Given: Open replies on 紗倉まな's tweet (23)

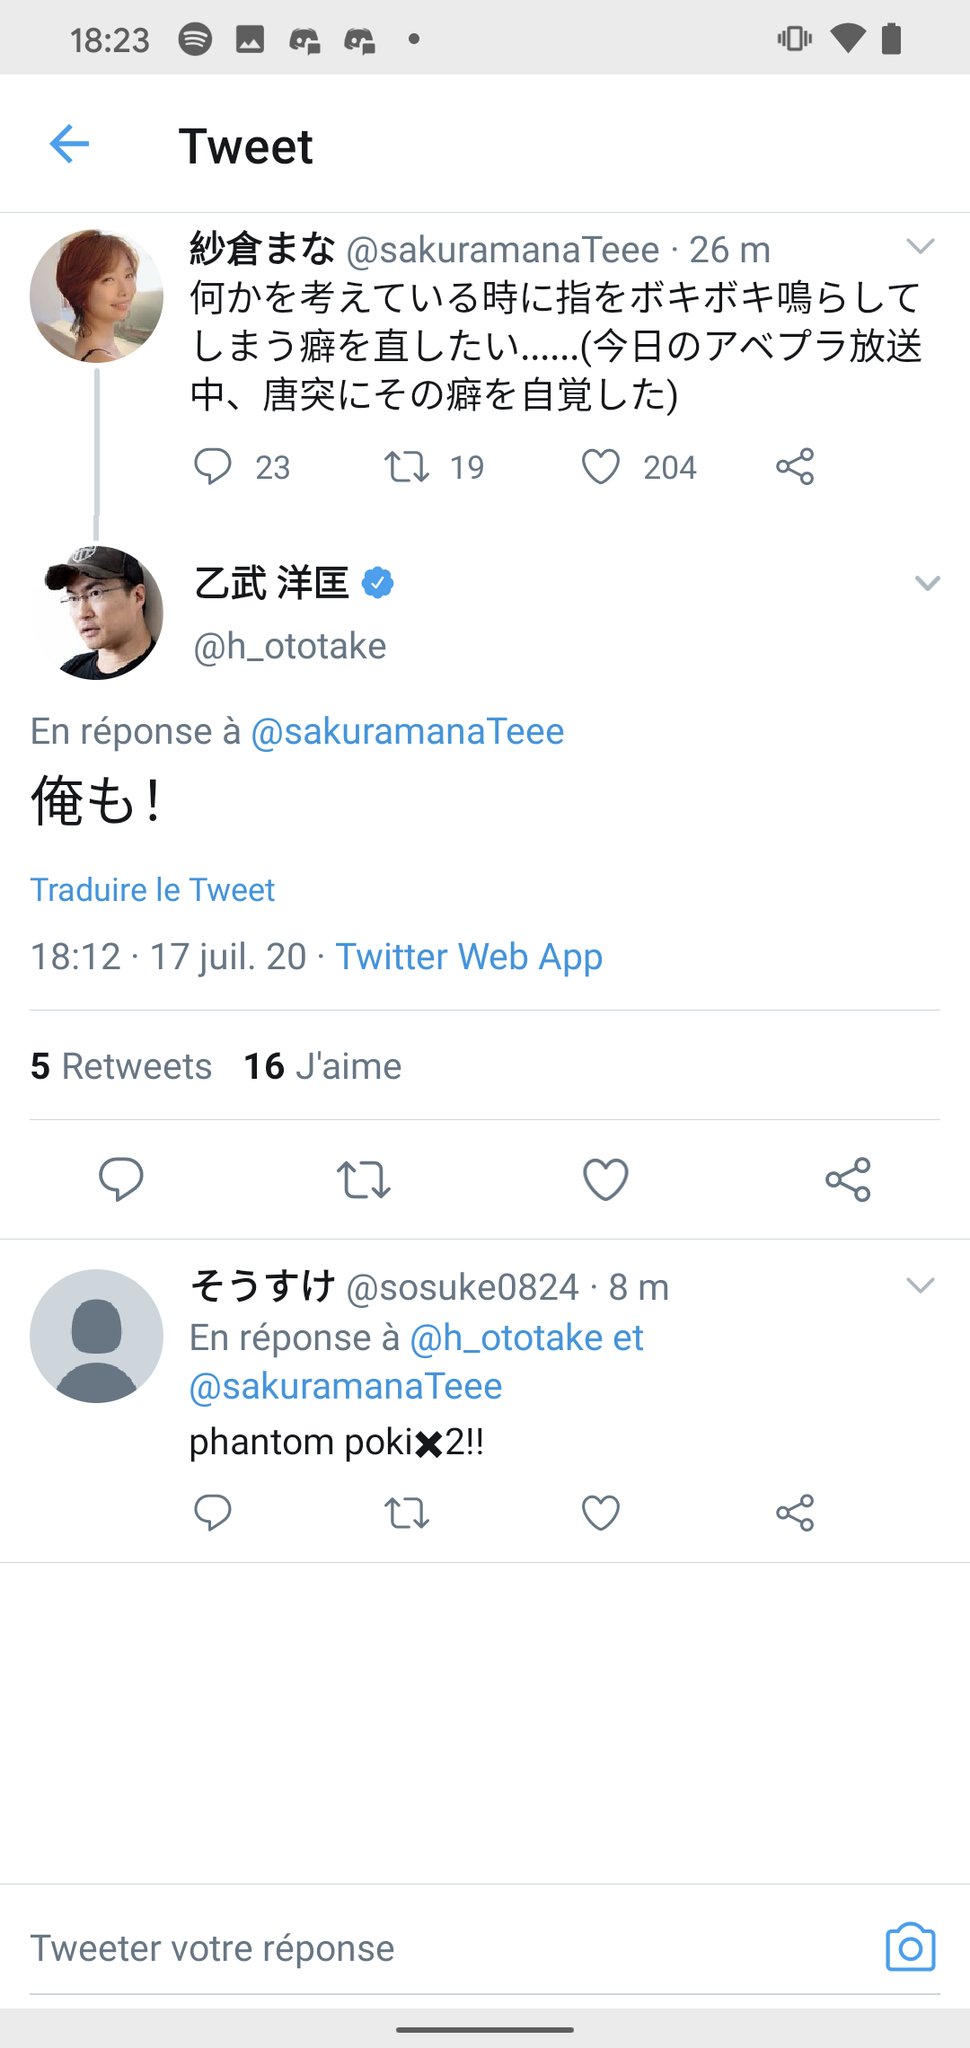Looking at the screenshot, I should pos(212,467).
